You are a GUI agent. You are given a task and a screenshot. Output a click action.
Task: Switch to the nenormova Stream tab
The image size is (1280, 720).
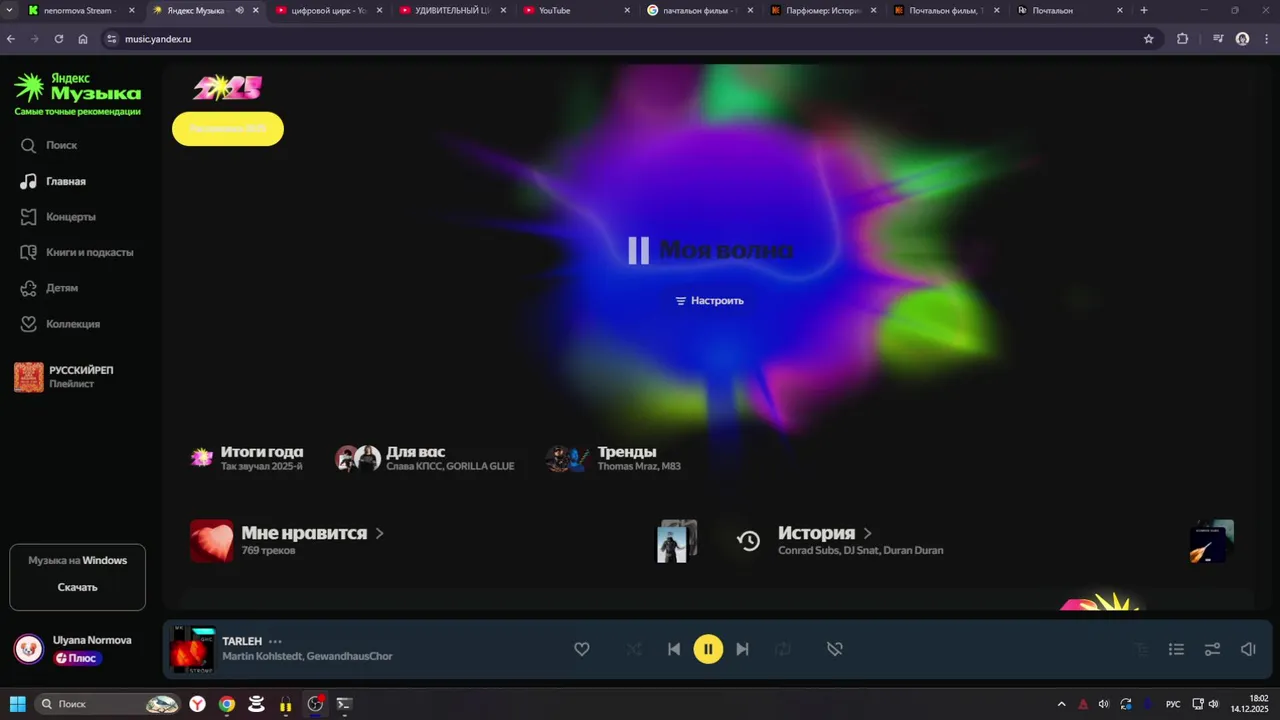[81, 10]
